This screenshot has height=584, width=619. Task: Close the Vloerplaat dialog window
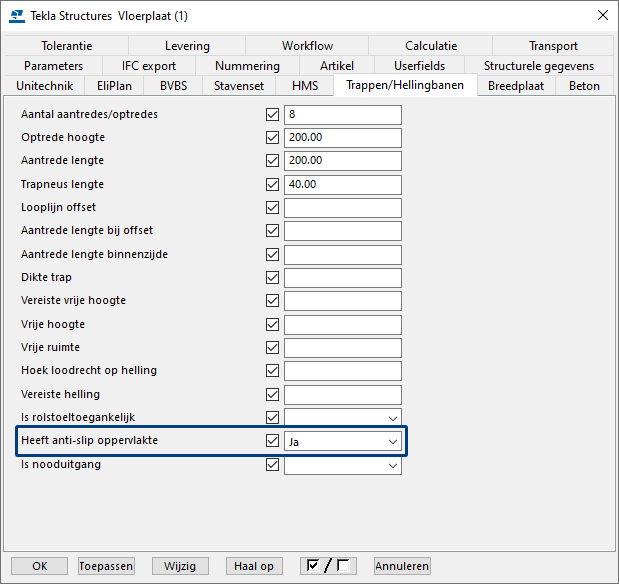point(601,15)
